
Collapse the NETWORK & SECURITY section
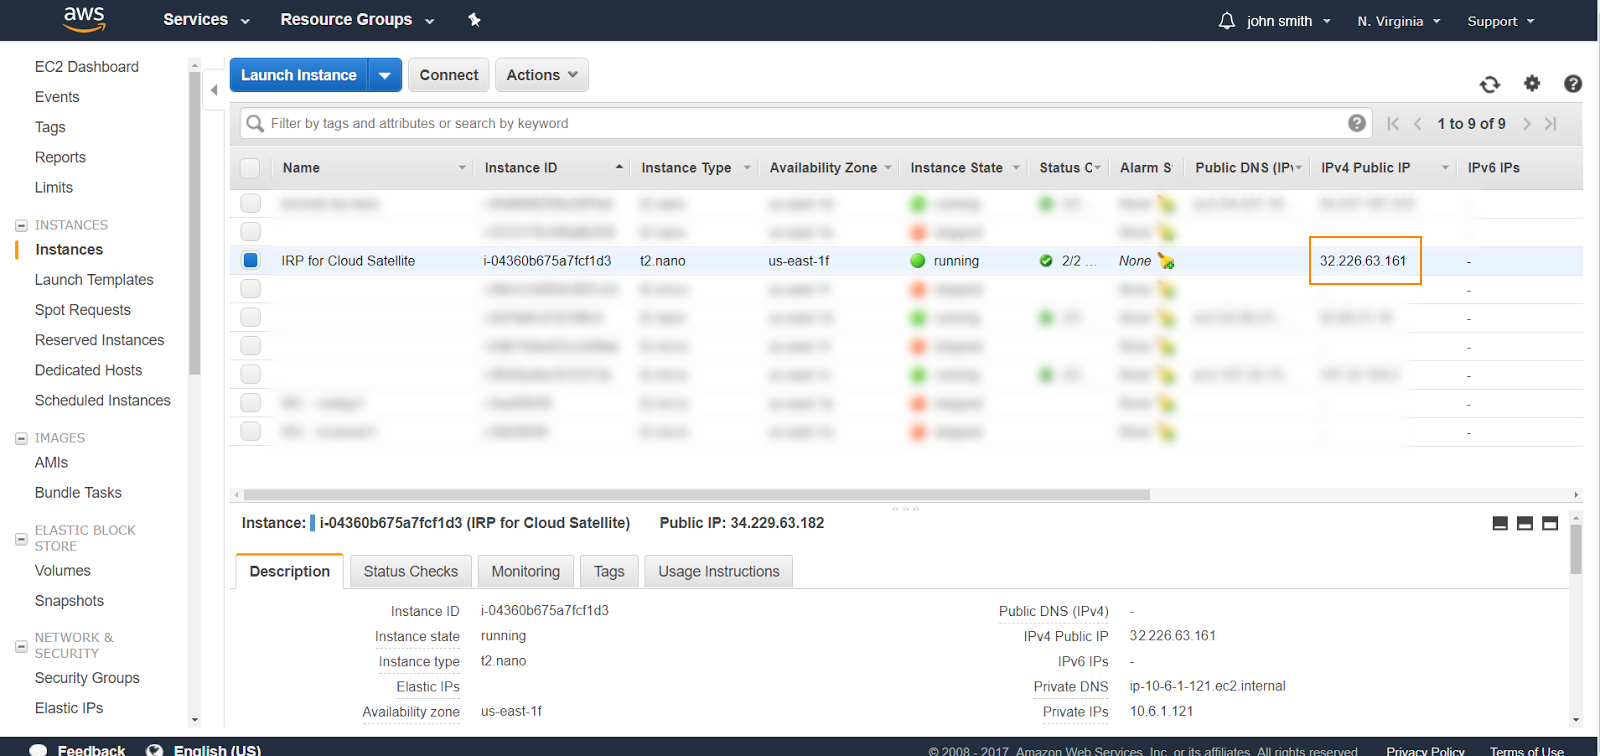click(21, 646)
